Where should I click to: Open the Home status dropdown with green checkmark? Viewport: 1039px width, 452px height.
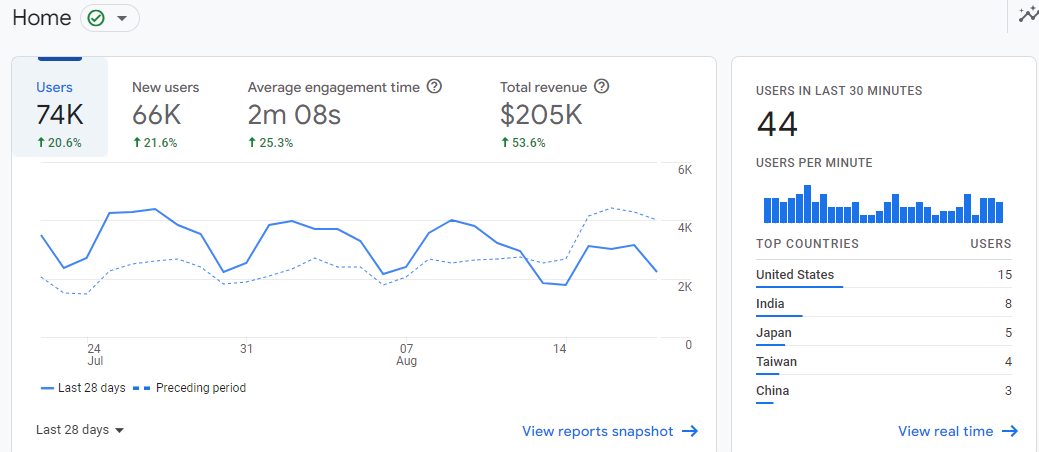(110, 19)
